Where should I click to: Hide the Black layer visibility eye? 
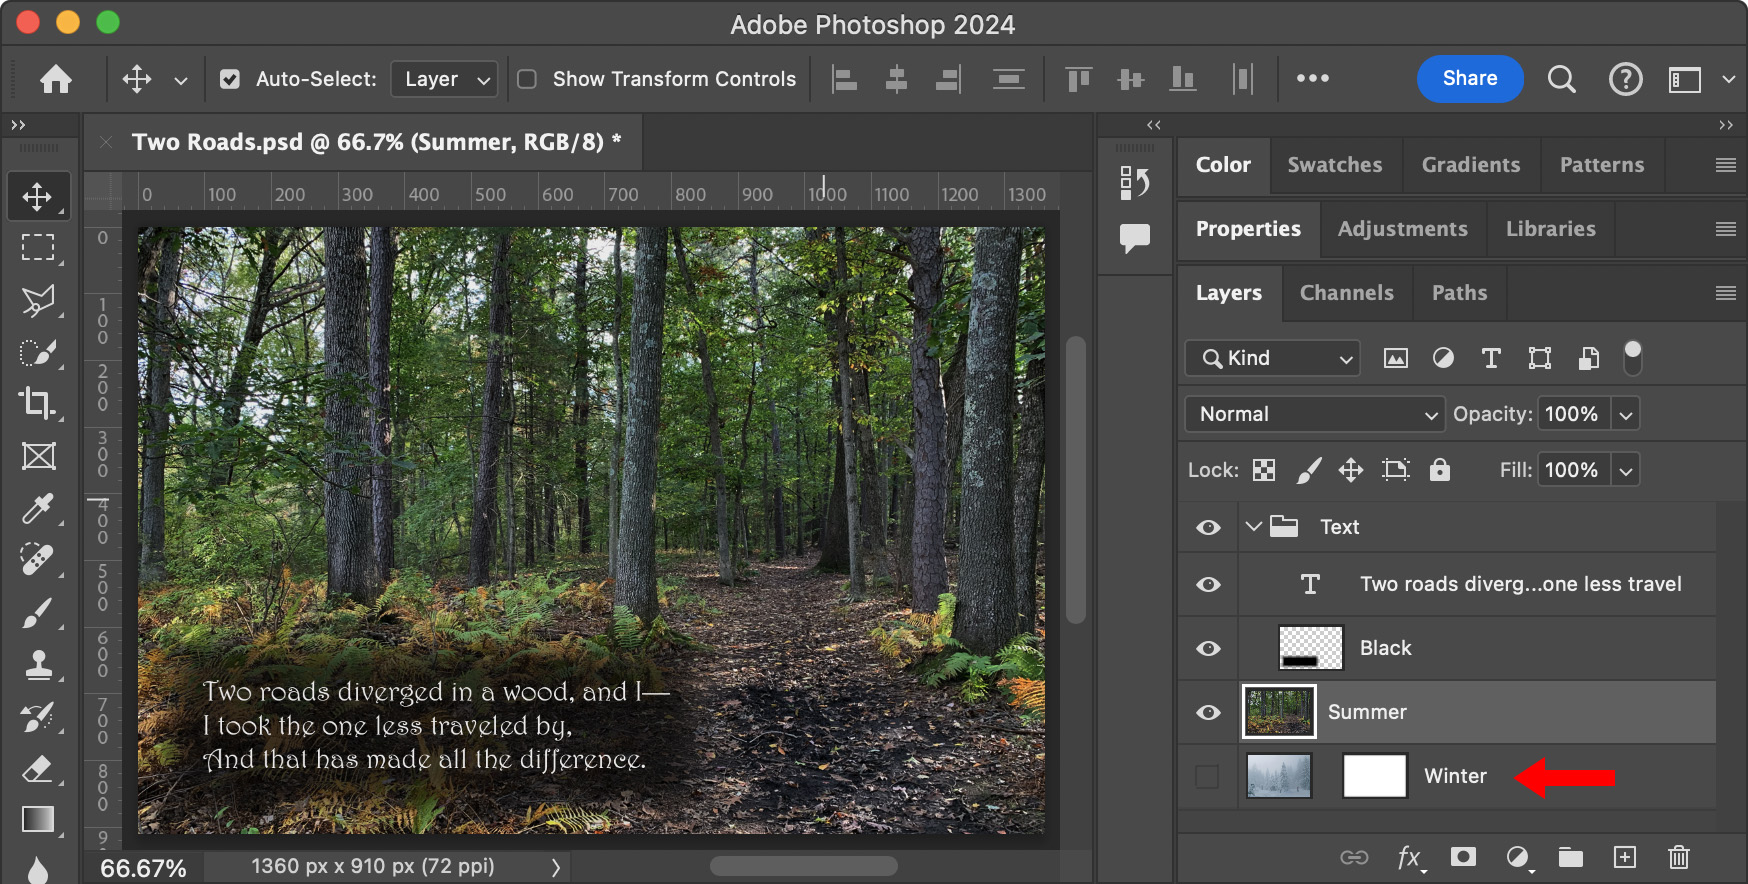pyautogui.click(x=1208, y=648)
